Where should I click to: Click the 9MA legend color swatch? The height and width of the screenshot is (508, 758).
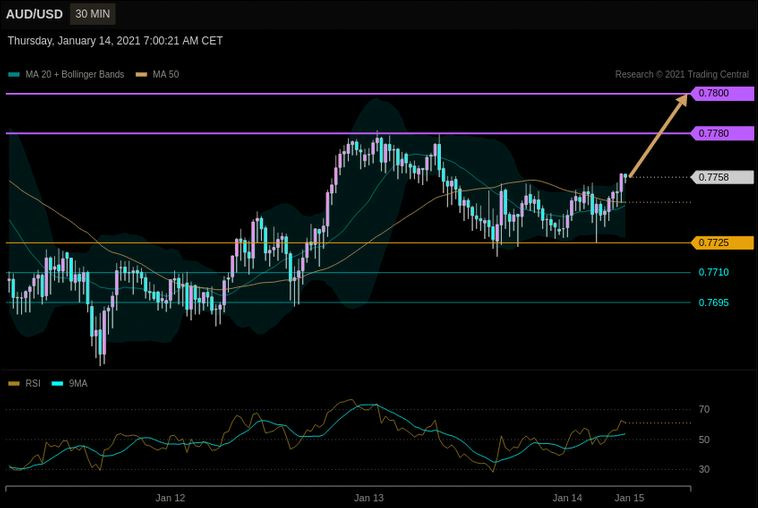58,384
